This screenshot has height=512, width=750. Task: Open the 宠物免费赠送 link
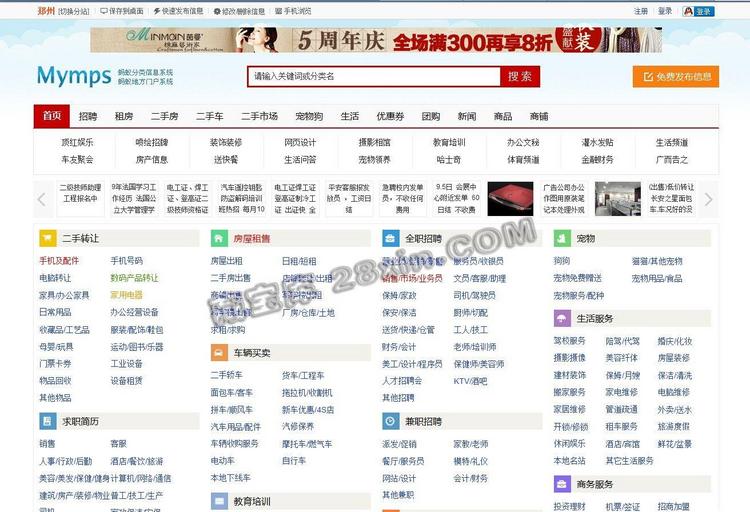point(577,278)
